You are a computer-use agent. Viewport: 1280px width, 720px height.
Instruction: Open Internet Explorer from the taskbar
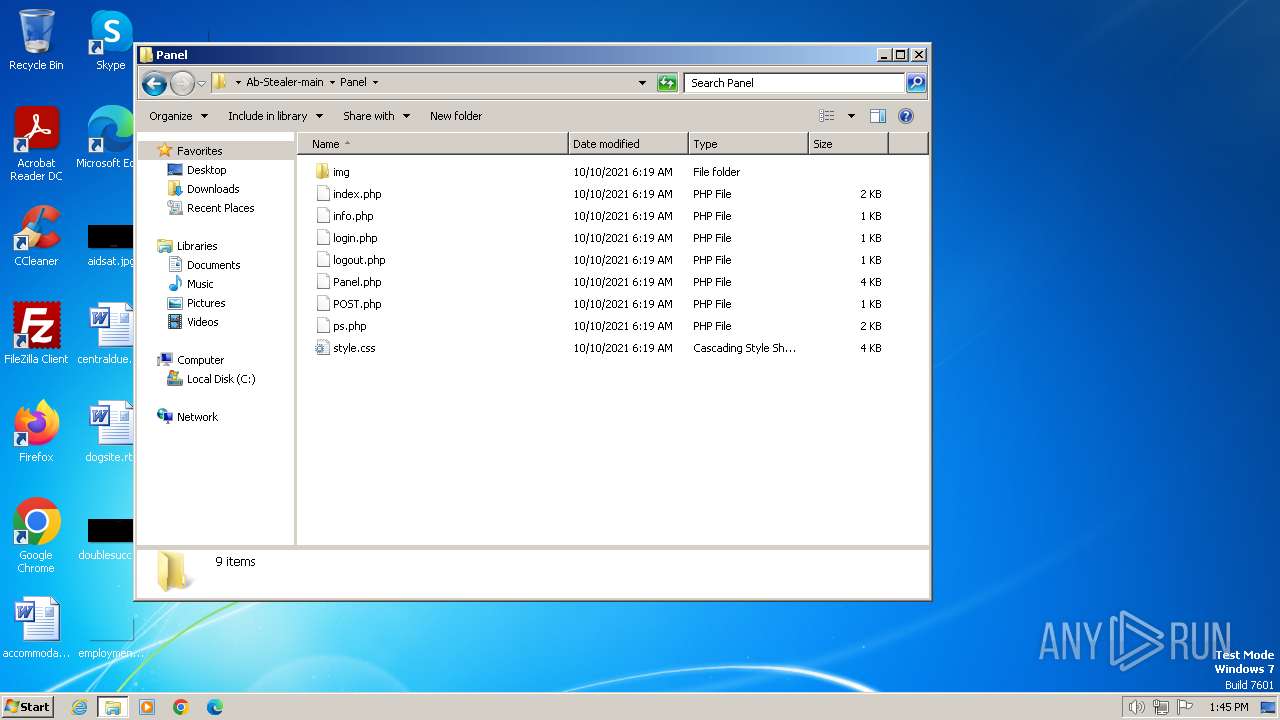(x=80, y=707)
